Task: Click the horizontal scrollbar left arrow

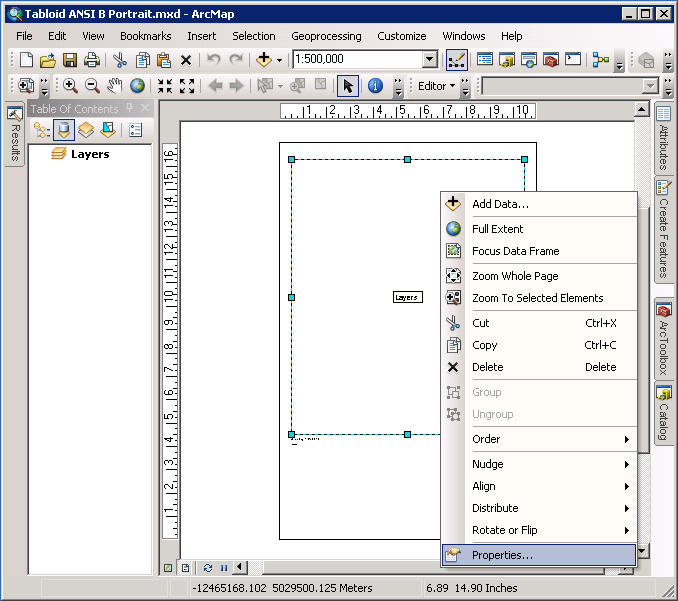Action: (x=240, y=567)
